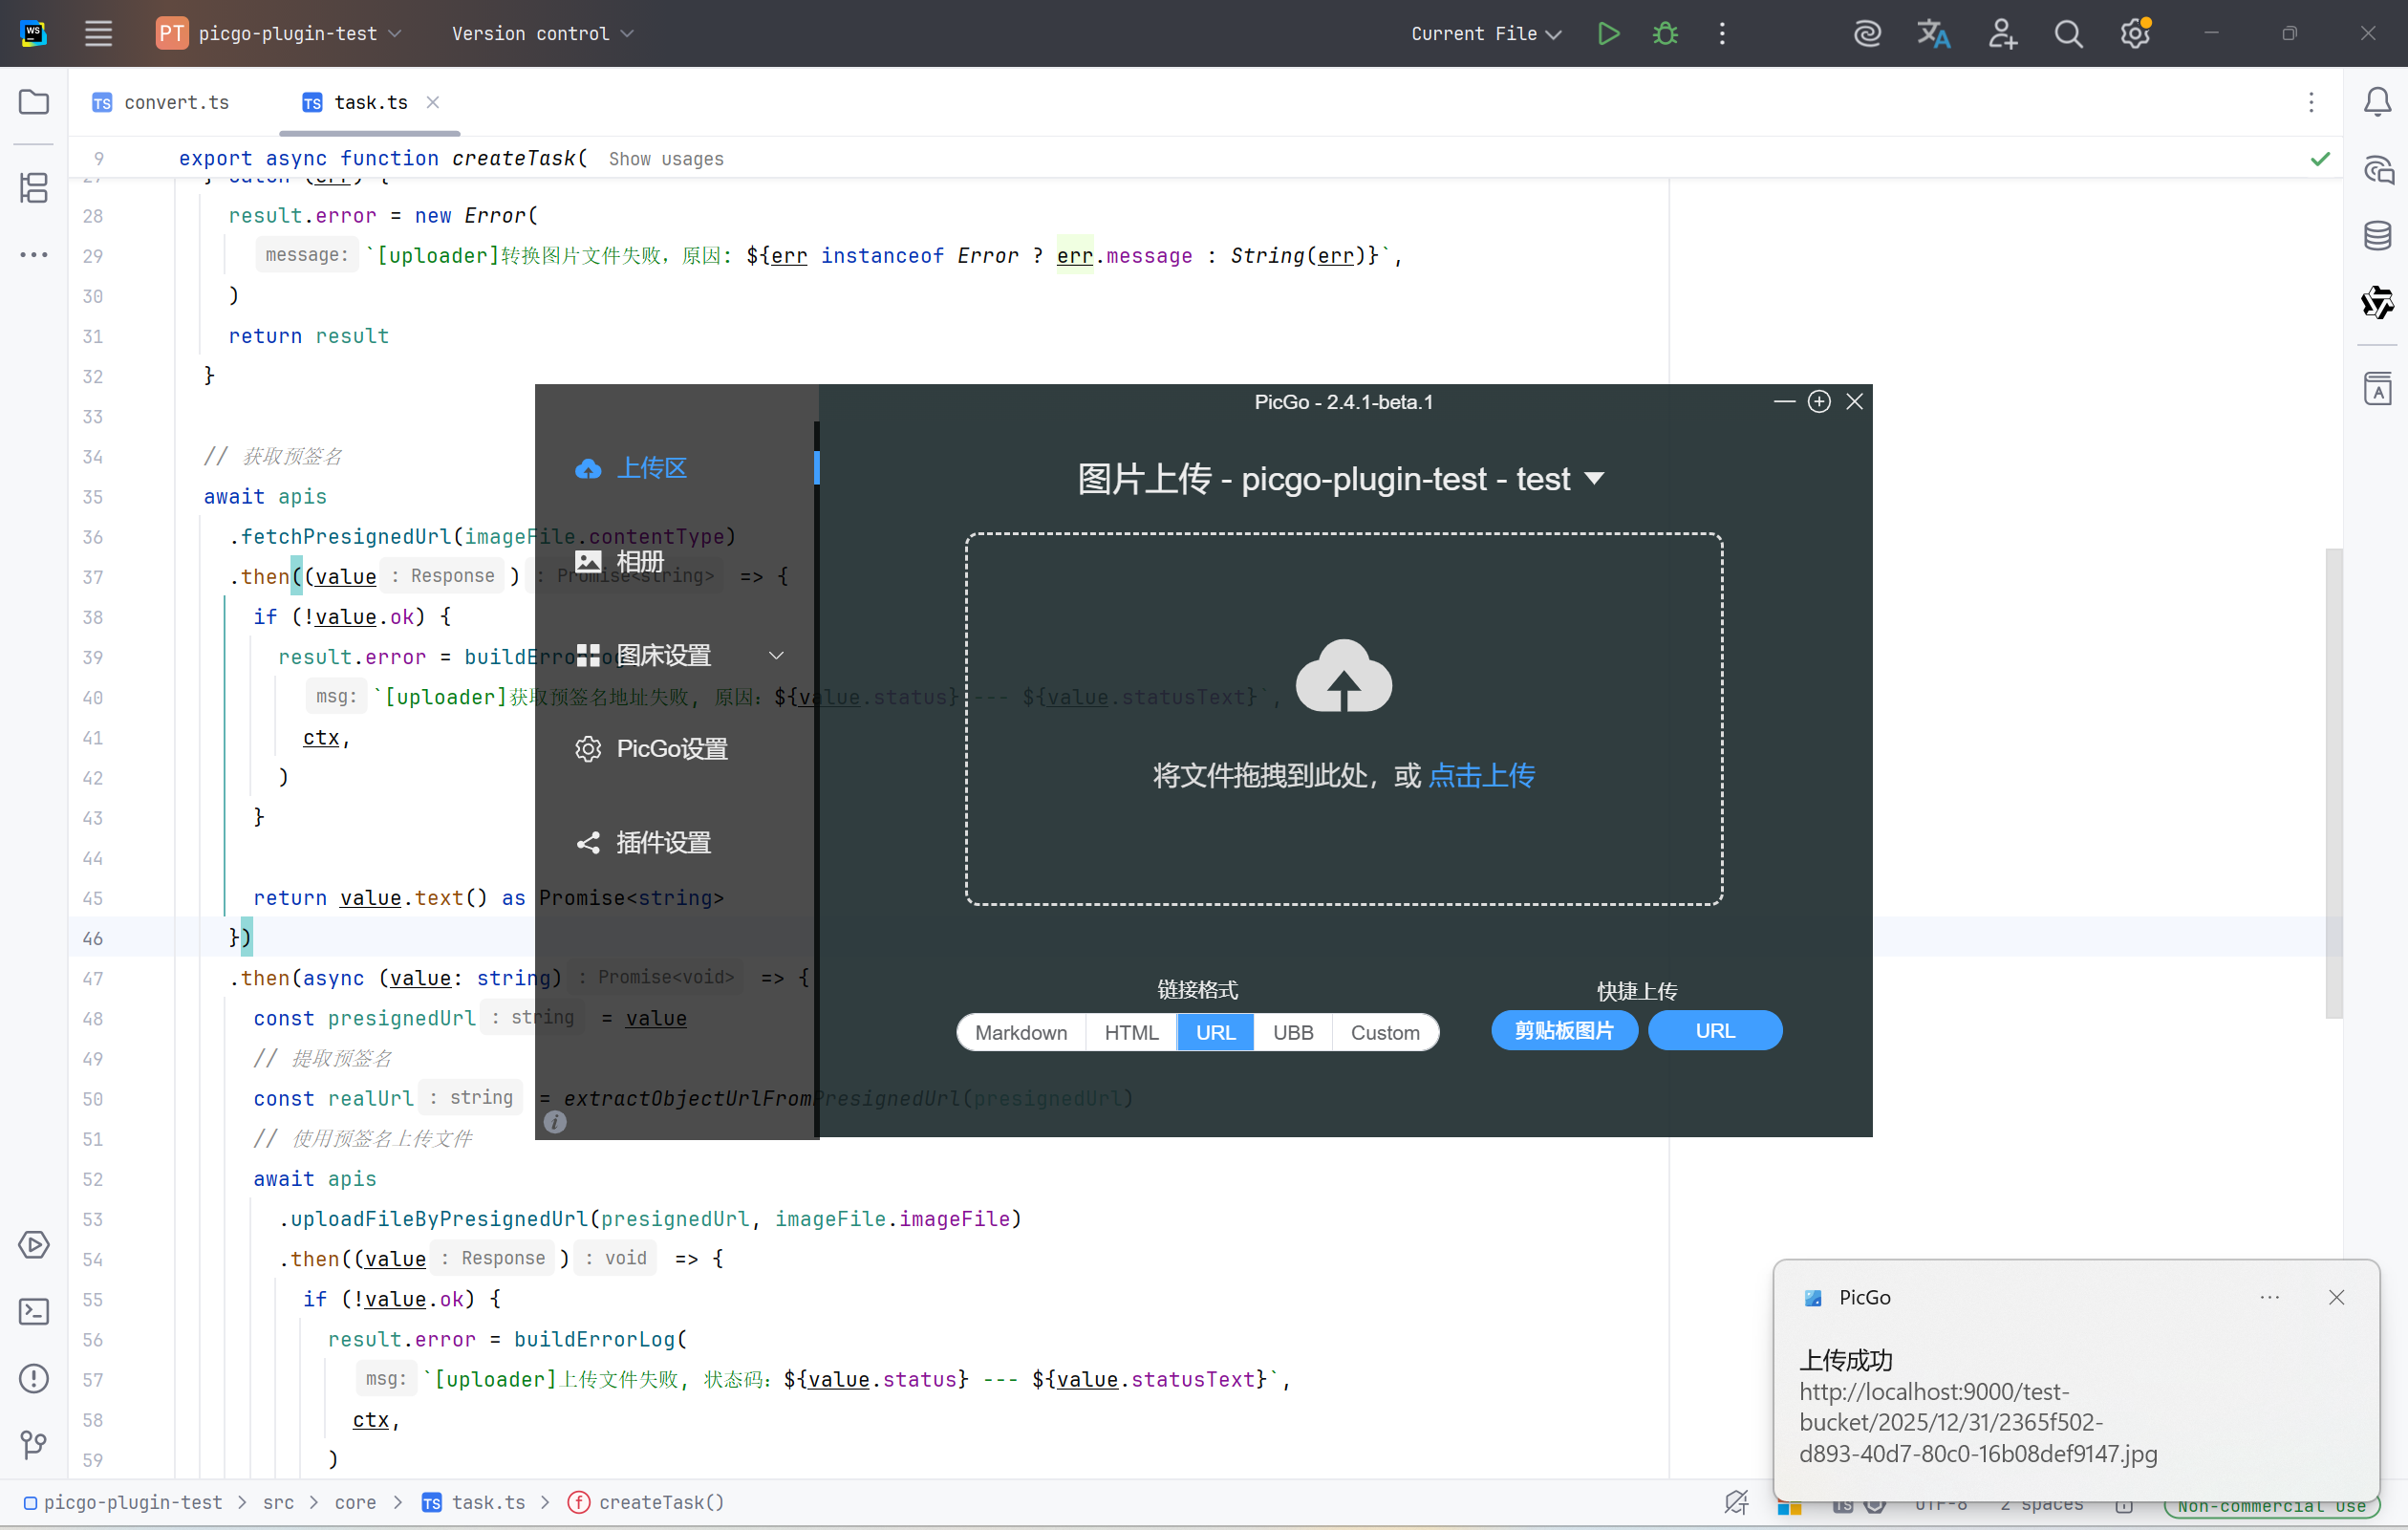Click the task.ts breadcrumb
2408x1530 pixels.
pyautogui.click(x=473, y=1502)
